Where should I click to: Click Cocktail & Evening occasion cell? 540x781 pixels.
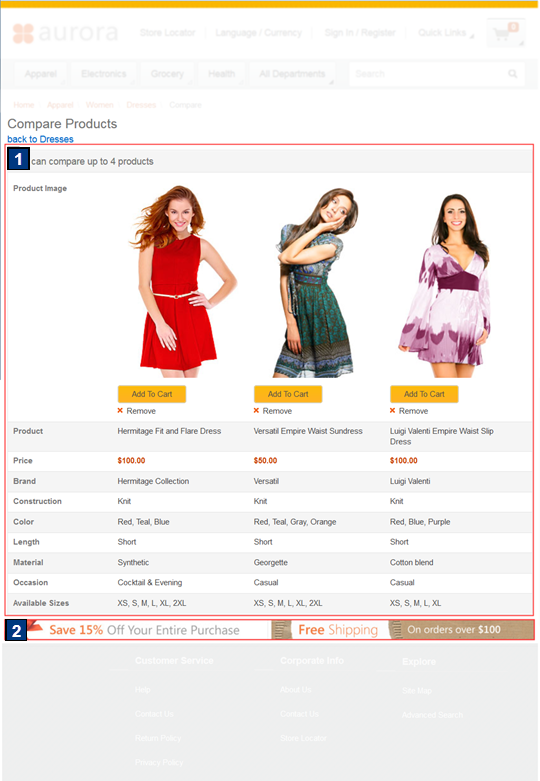150,582
